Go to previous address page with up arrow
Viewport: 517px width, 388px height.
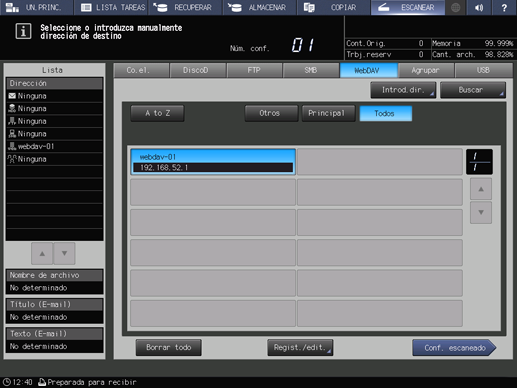click(481, 189)
